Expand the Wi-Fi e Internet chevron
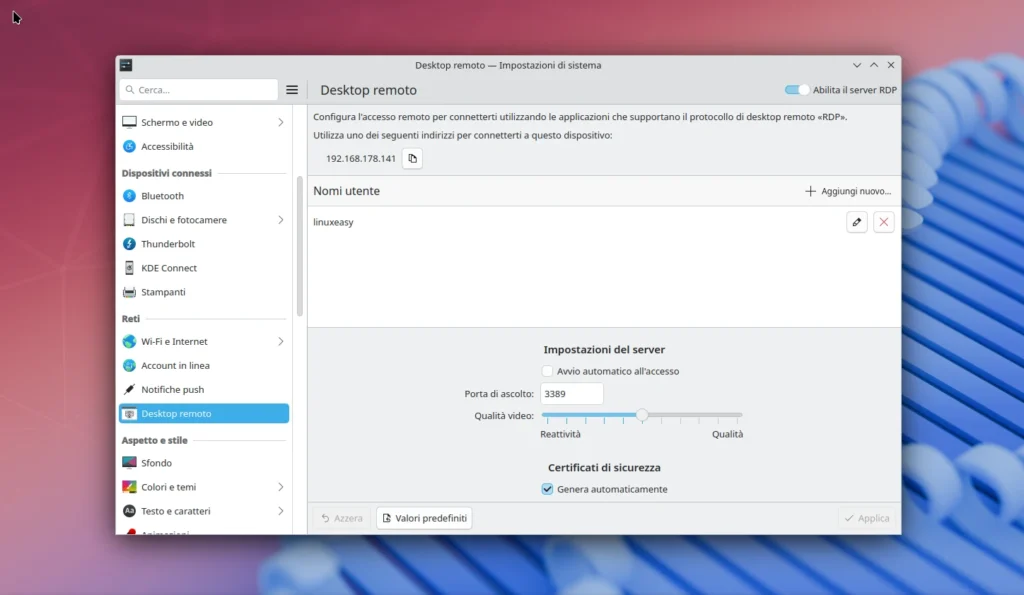Screen dimensions: 1024x595 280,341
